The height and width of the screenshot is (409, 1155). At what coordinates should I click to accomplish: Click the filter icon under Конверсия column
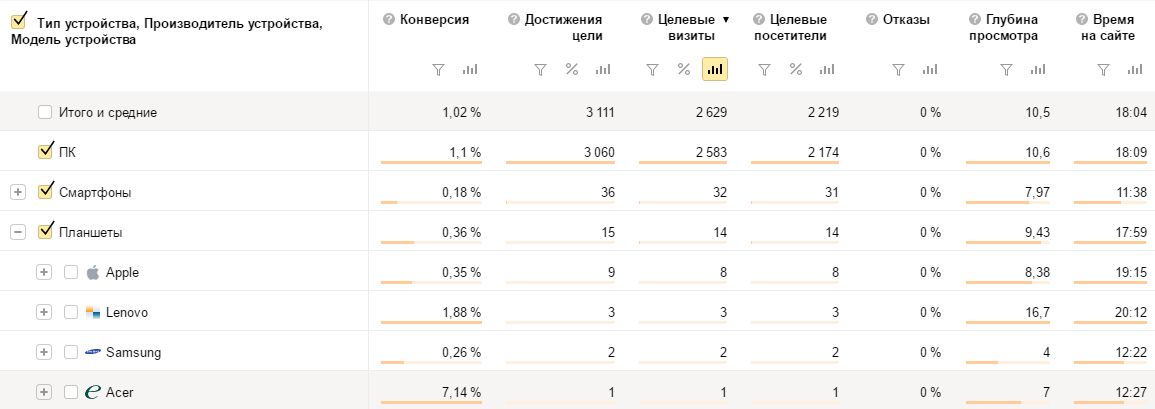pyautogui.click(x=438, y=70)
